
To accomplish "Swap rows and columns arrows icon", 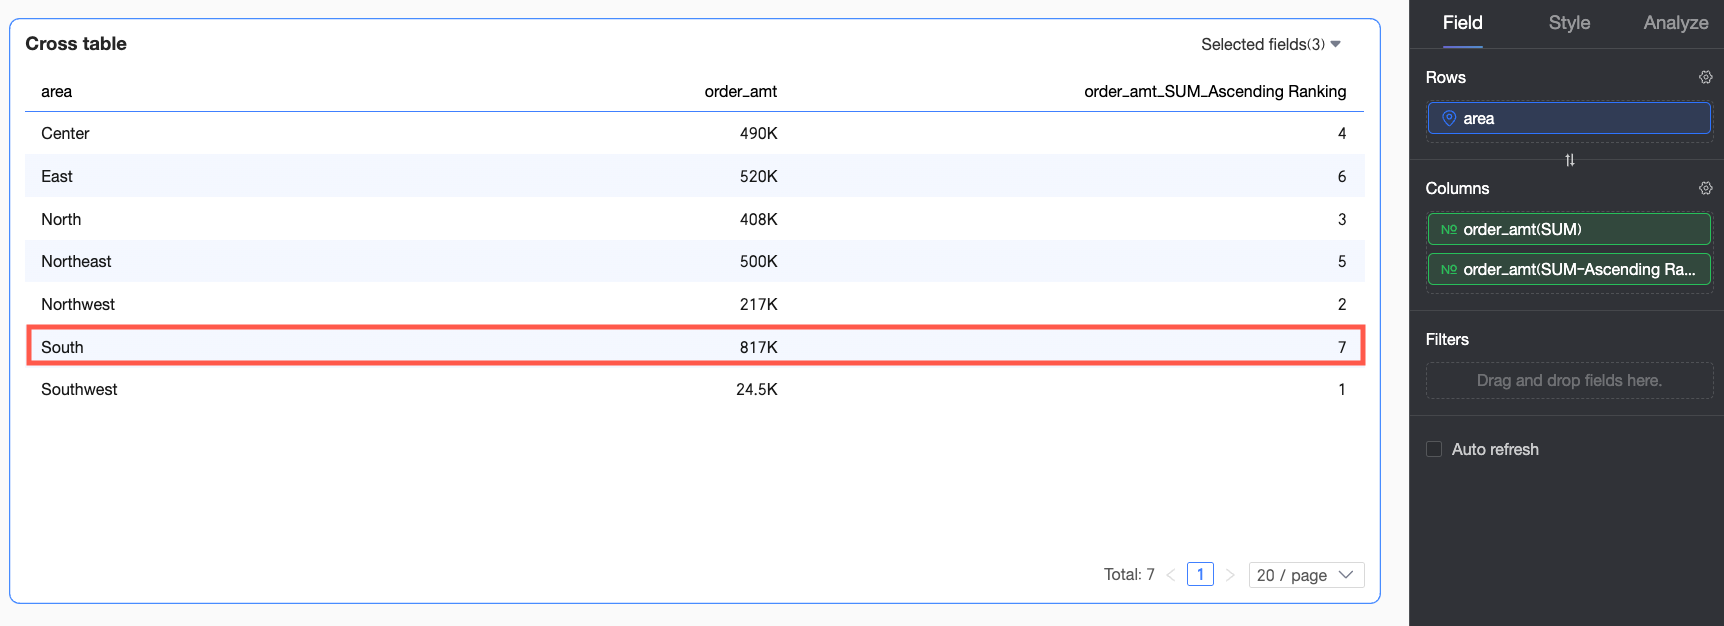I will click(1569, 160).
